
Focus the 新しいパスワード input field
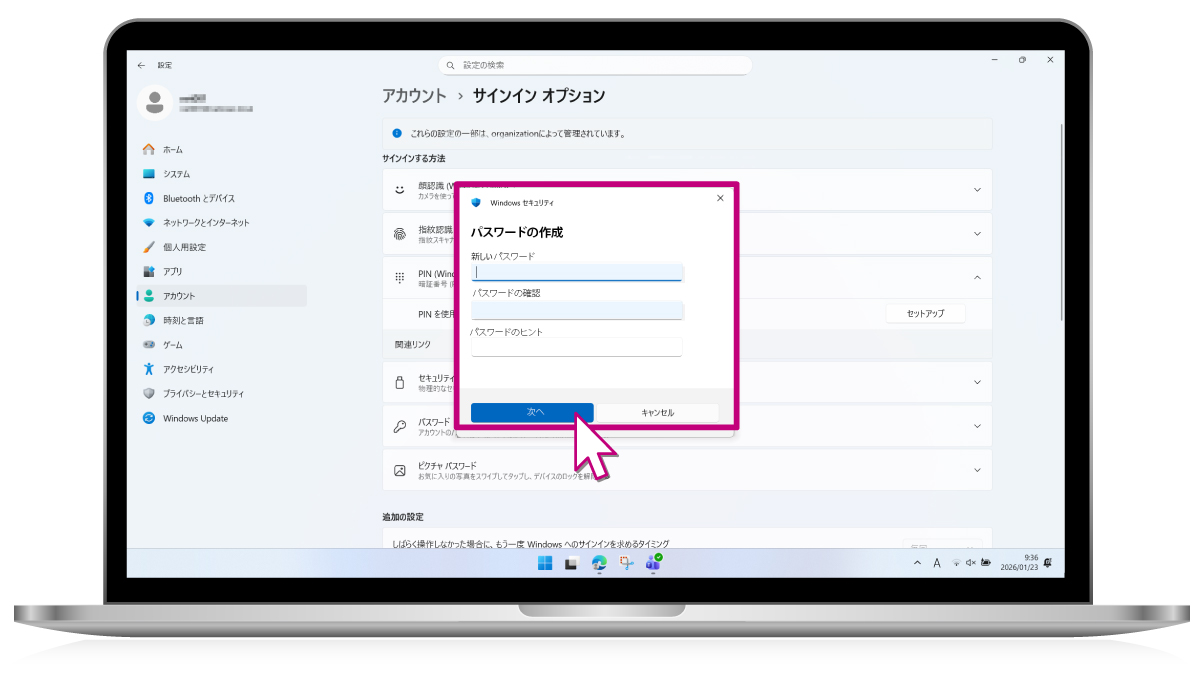pyautogui.click(x=577, y=272)
